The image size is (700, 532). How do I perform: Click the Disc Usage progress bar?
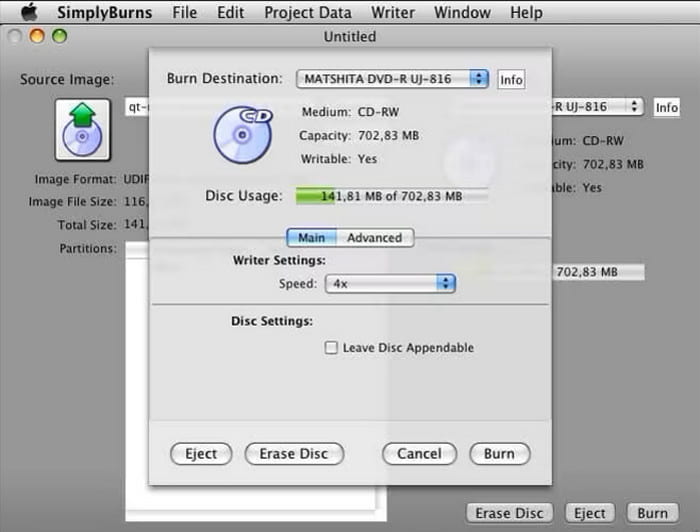[392, 196]
